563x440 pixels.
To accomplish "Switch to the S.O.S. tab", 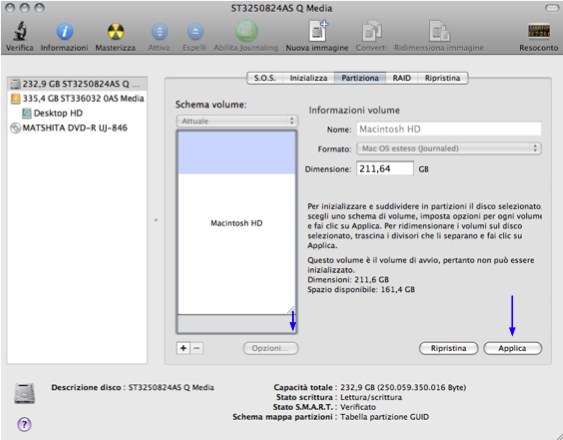I will click(265, 78).
